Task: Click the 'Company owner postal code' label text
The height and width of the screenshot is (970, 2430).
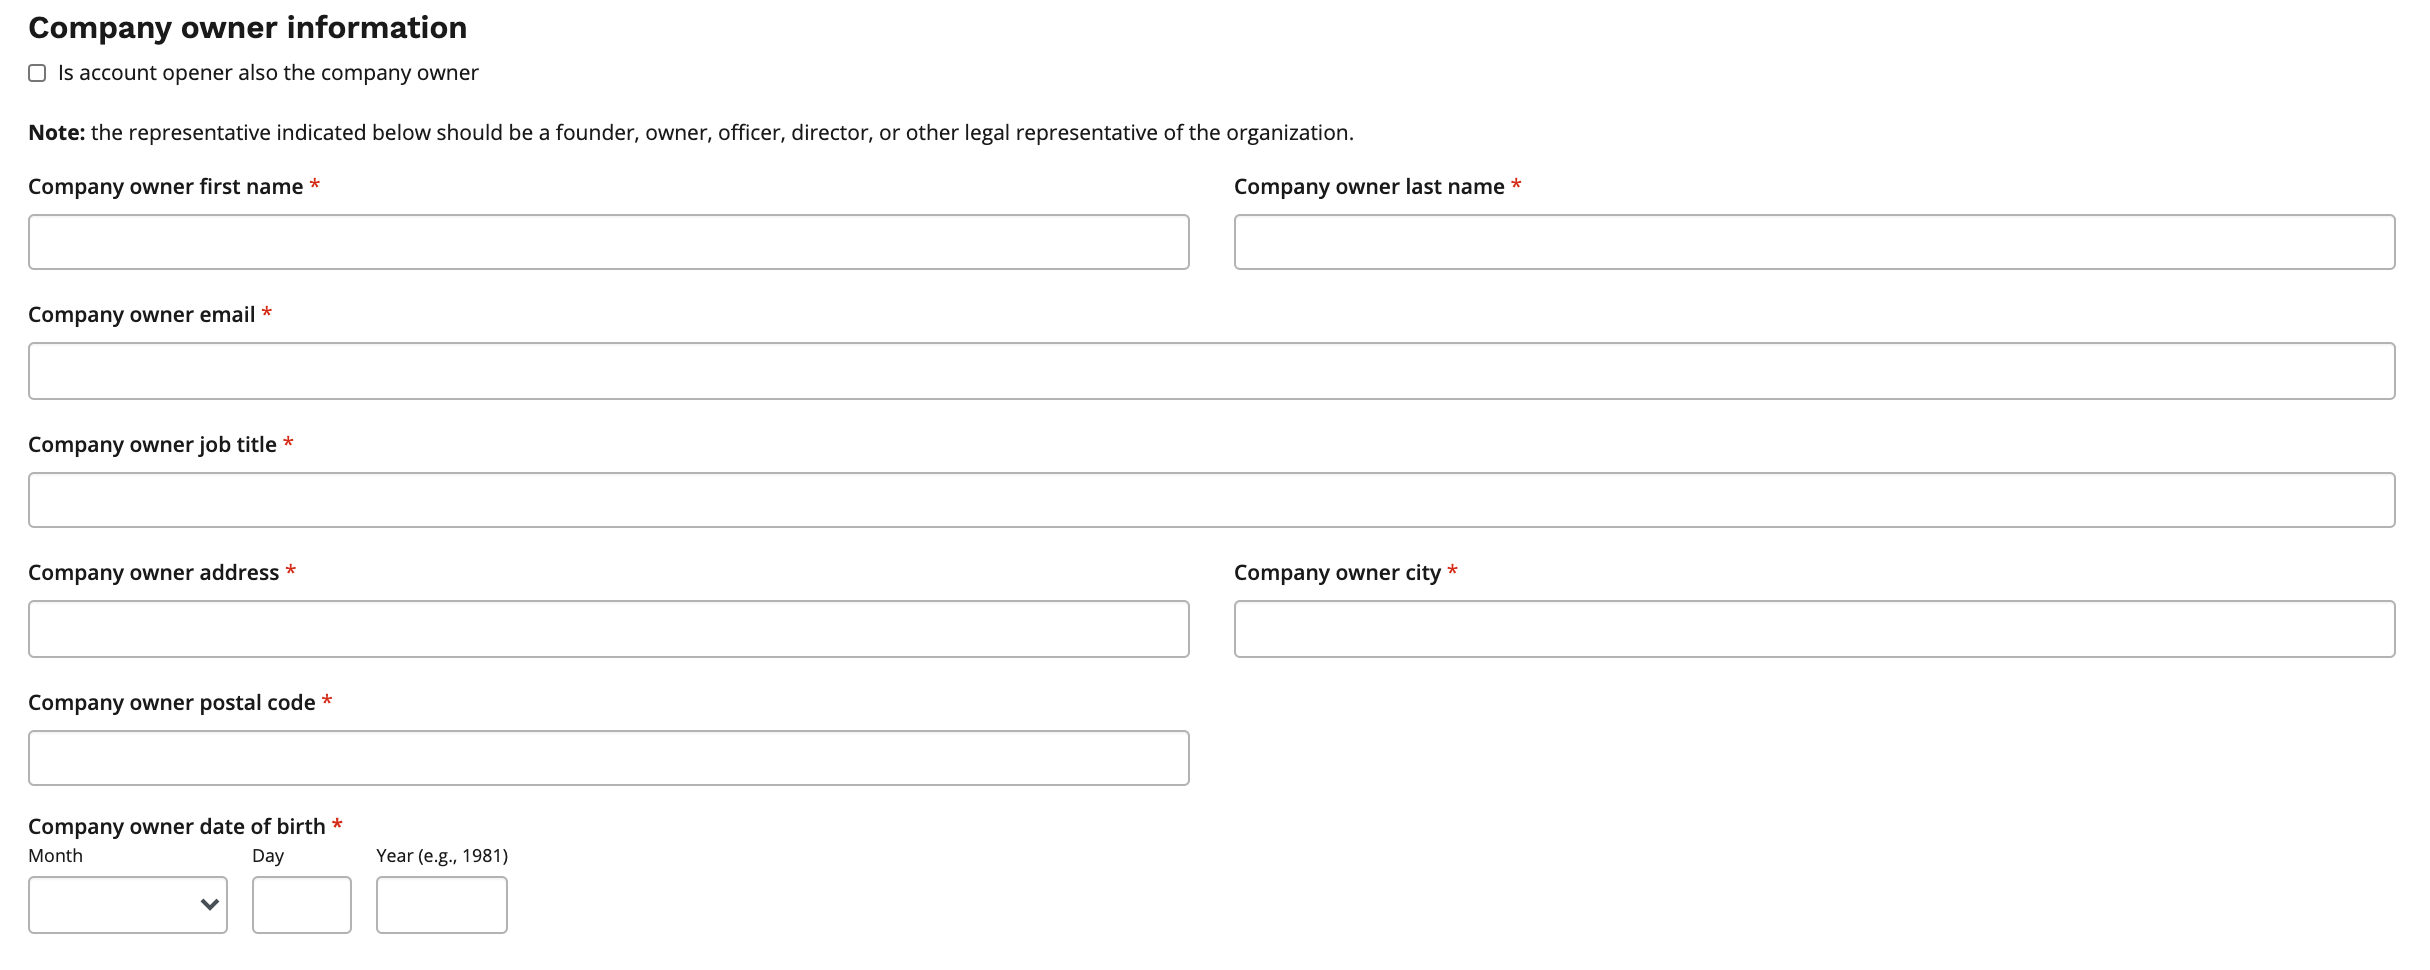Action: (x=171, y=703)
